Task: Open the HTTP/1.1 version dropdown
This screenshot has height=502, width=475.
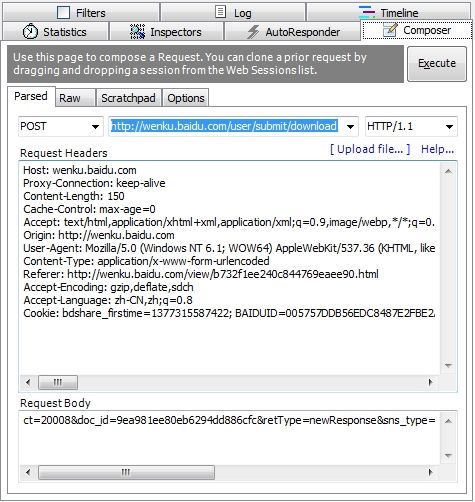Action: pos(411,126)
